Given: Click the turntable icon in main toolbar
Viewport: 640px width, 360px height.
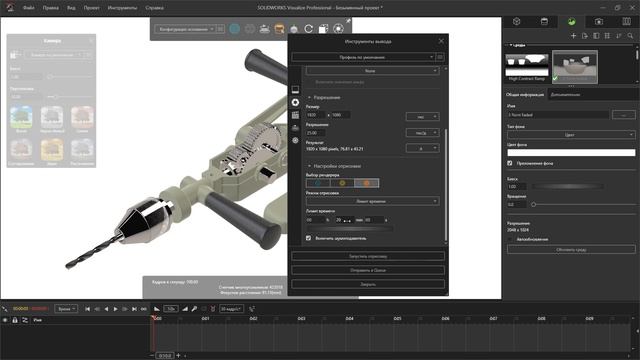Looking at the screenshot, I should point(264,29).
